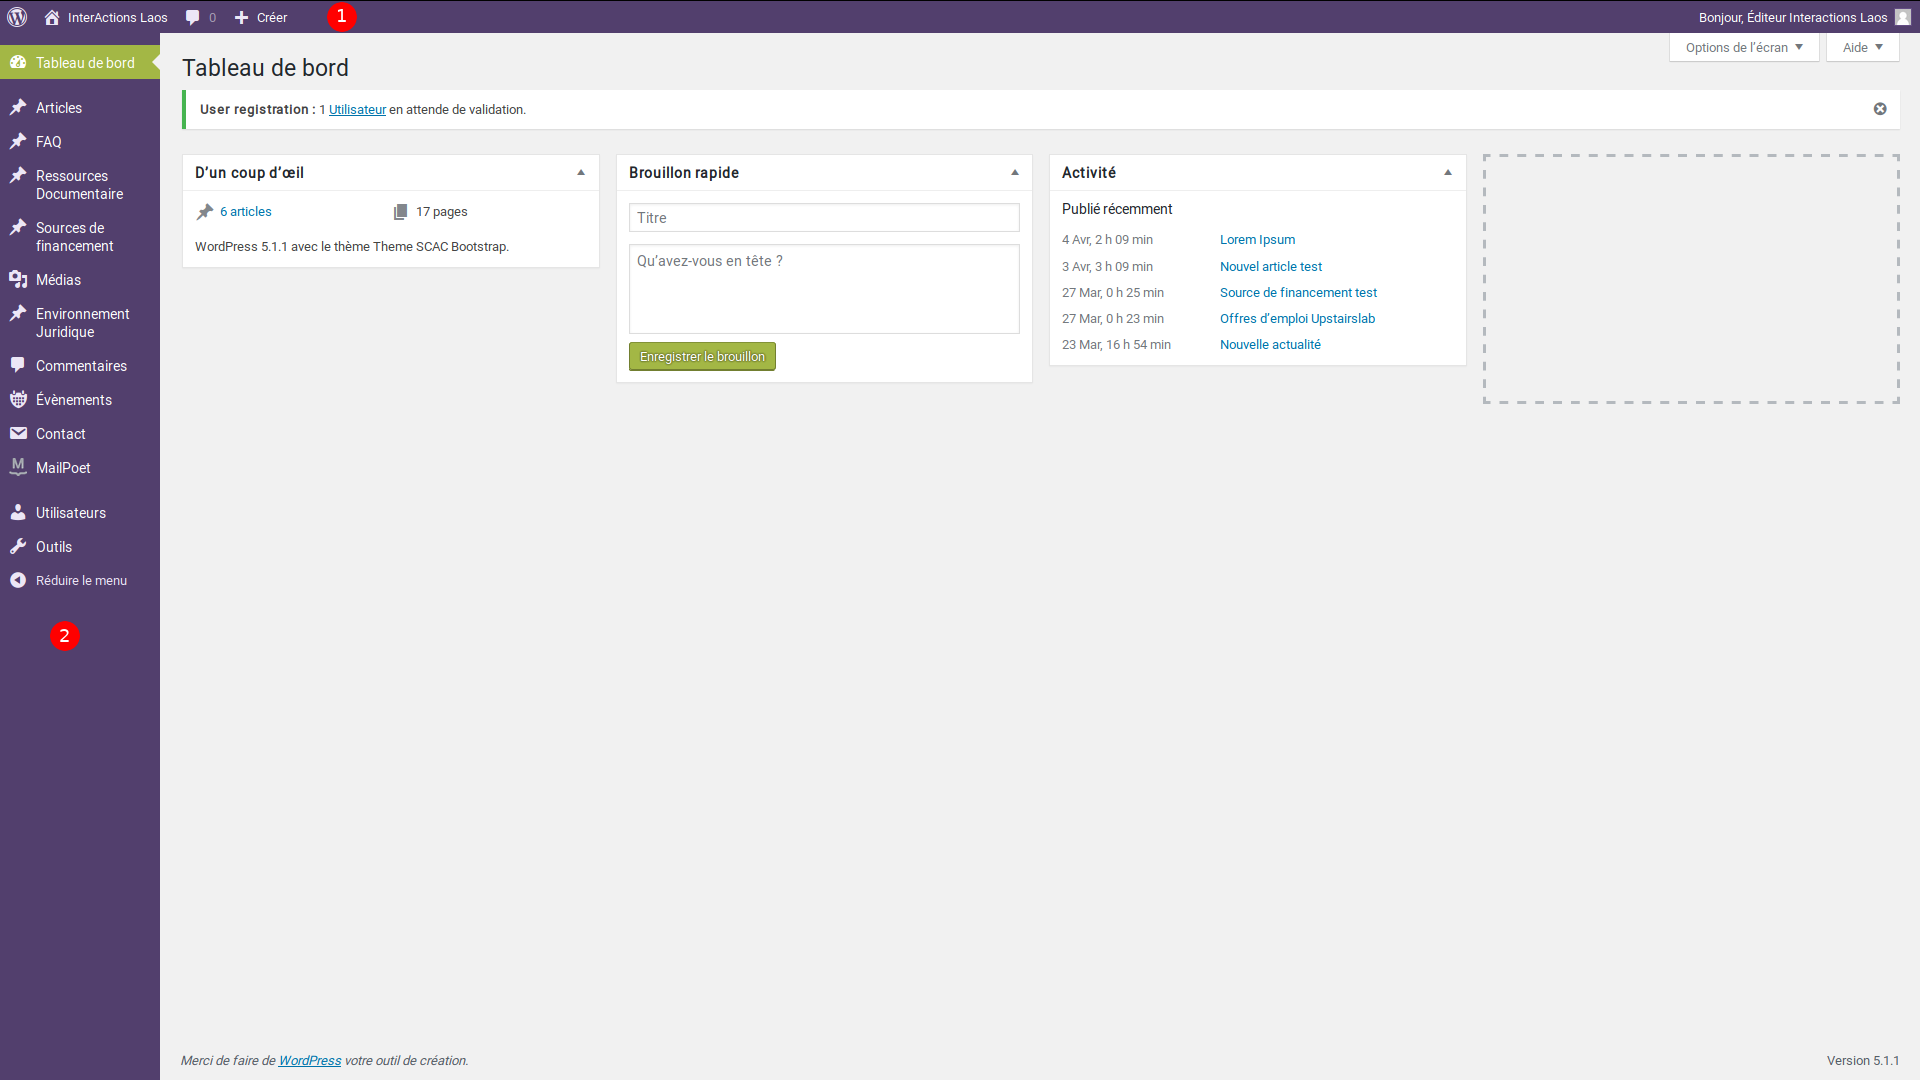Dismiss the User registration notice
Screen dimensions: 1920x1080
click(1880, 109)
